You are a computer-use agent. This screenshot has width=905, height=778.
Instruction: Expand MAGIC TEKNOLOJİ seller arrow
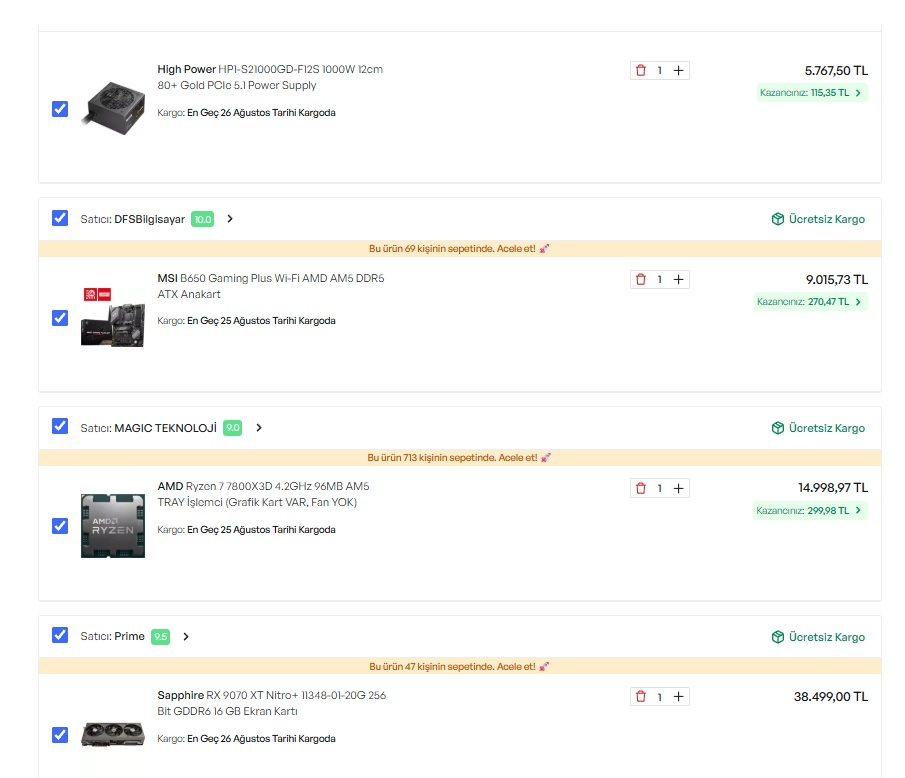[x=259, y=428]
